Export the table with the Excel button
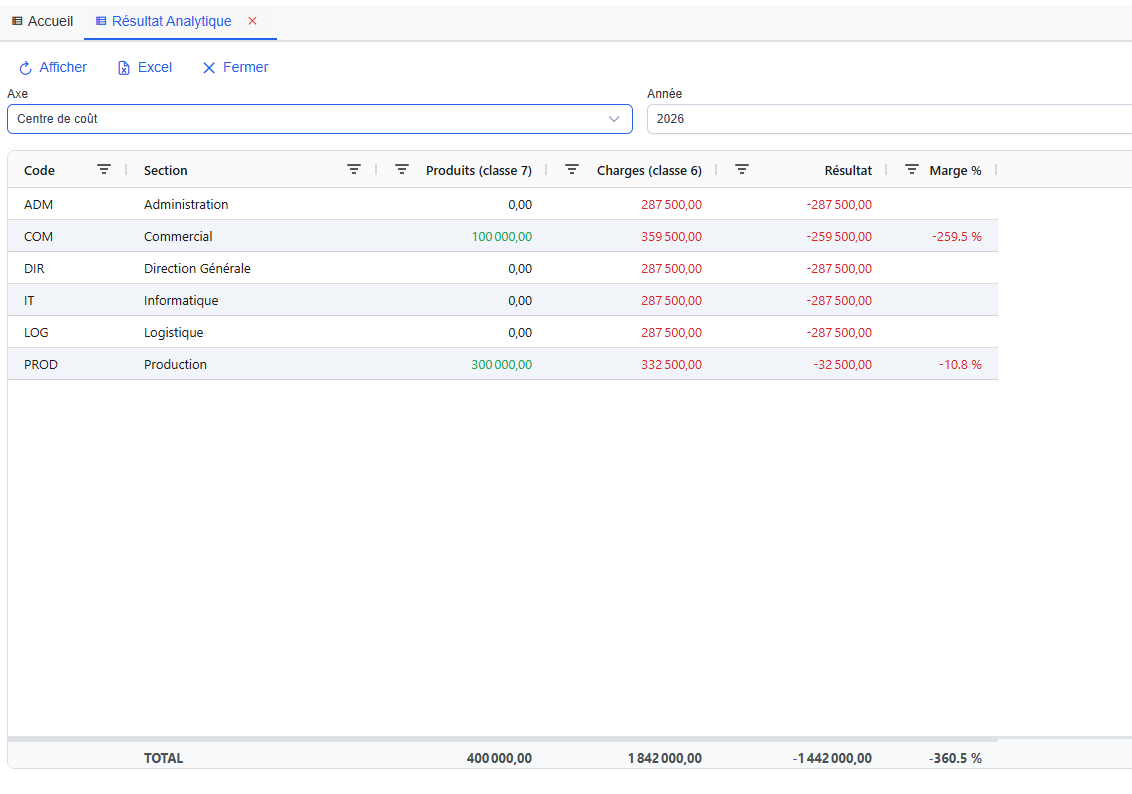1132x794 pixels. coord(145,68)
